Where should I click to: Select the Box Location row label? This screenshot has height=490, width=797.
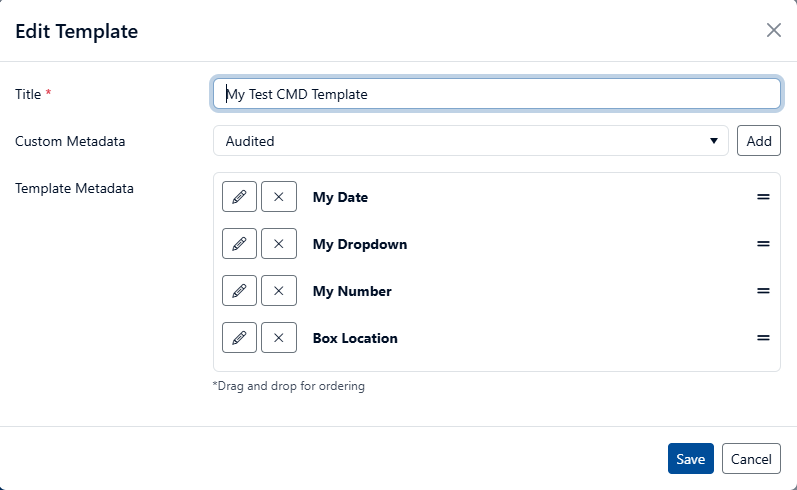pyautogui.click(x=355, y=338)
